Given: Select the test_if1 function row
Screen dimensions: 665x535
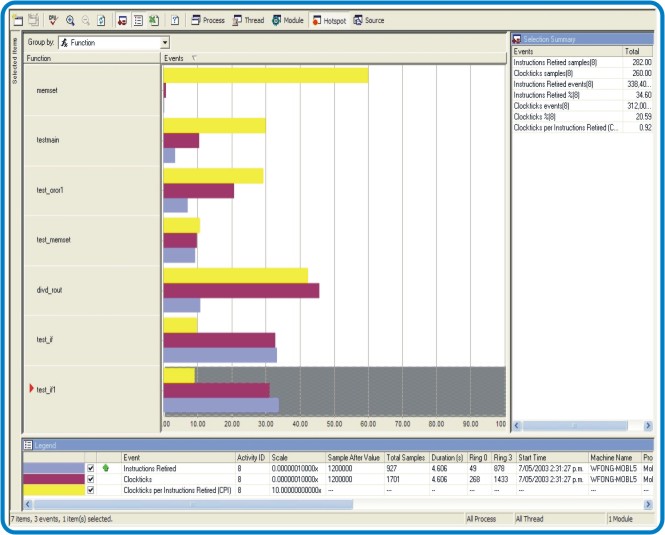Looking at the screenshot, I should pyautogui.click(x=92, y=389).
